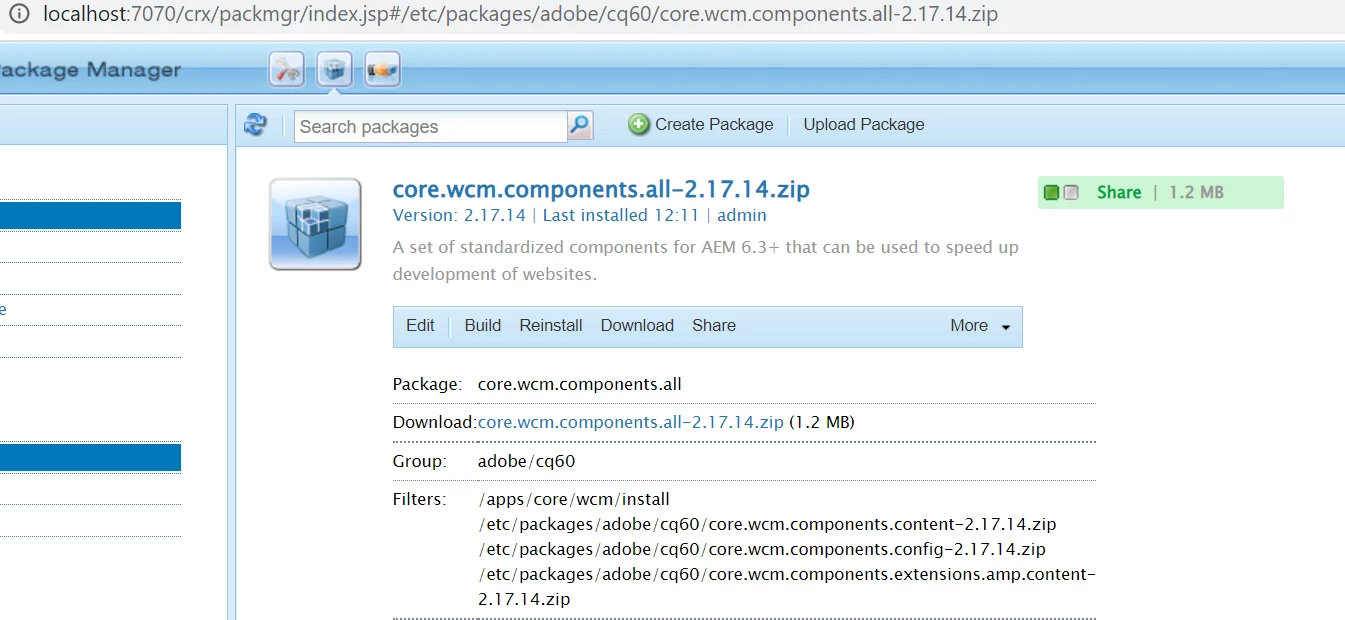Click the package cube thumbnail
Viewport: 1345px width, 620px height.
coord(315,224)
